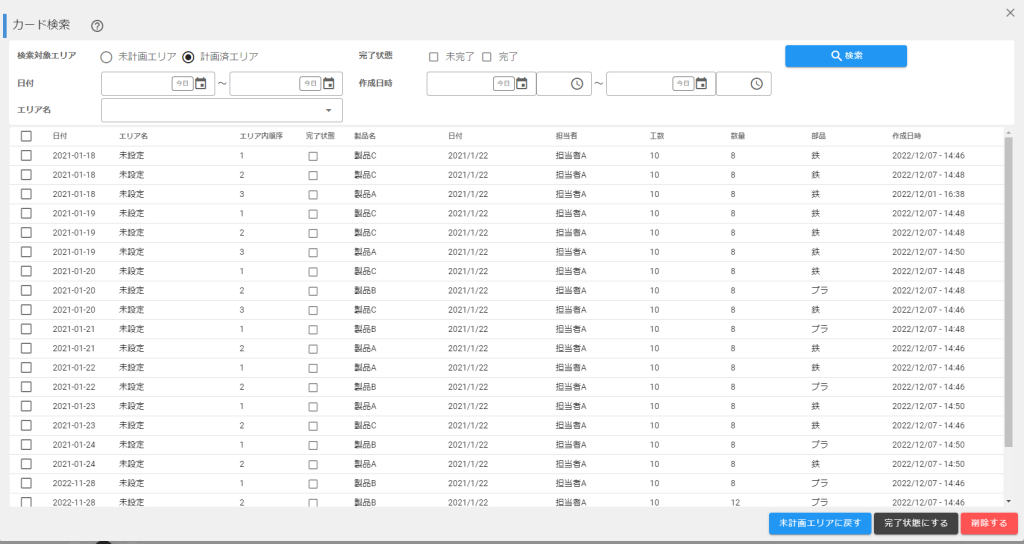Open the calendar picker for the 日付 start date
1024x544 pixels.
[201, 84]
